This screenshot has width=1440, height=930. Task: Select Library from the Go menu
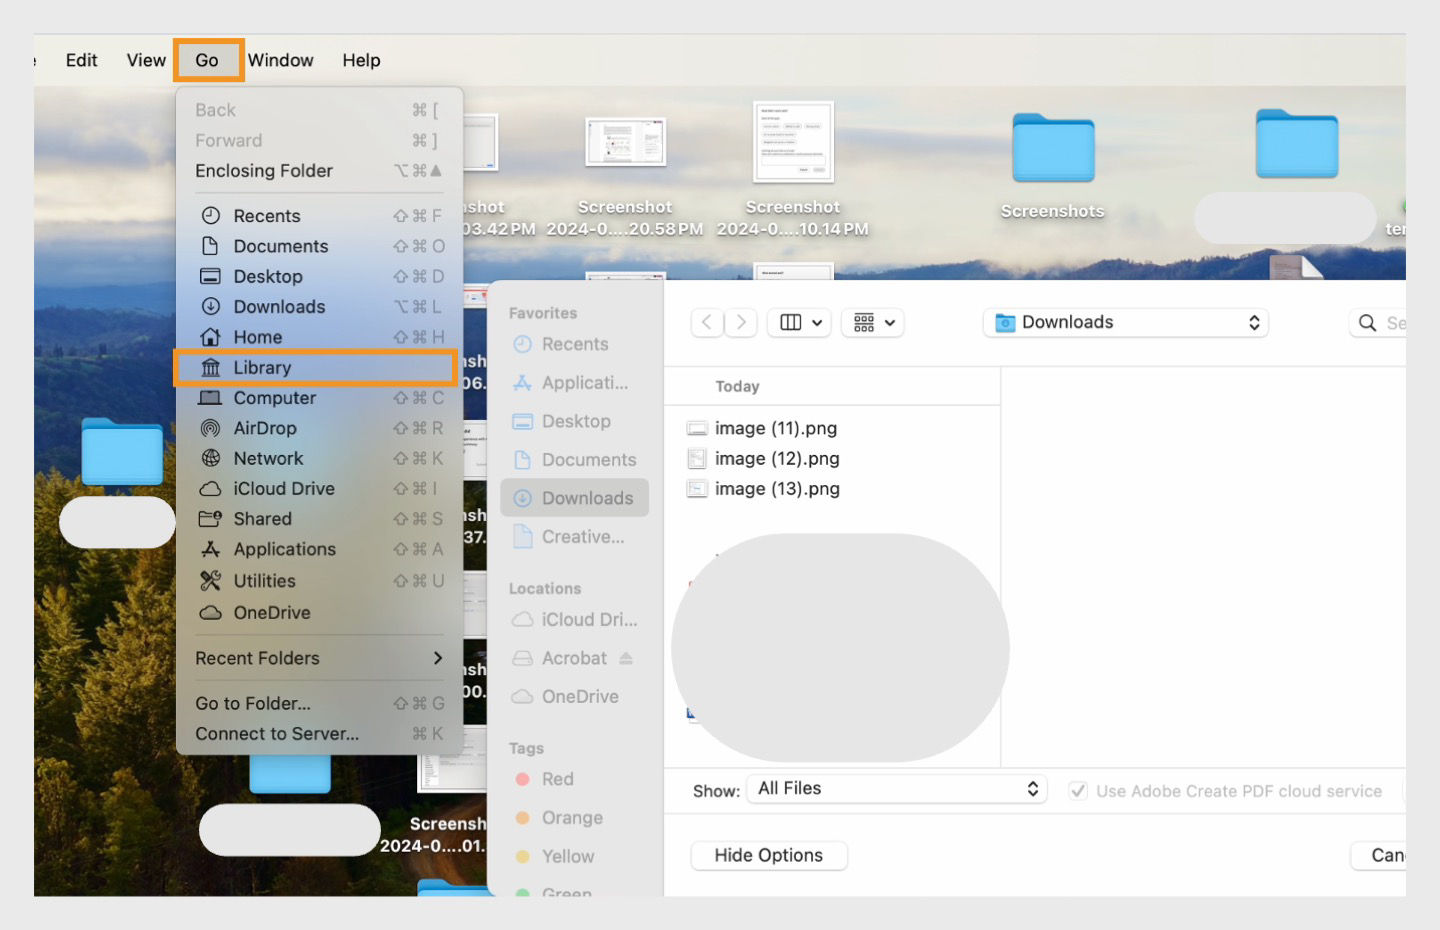point(264,367)
